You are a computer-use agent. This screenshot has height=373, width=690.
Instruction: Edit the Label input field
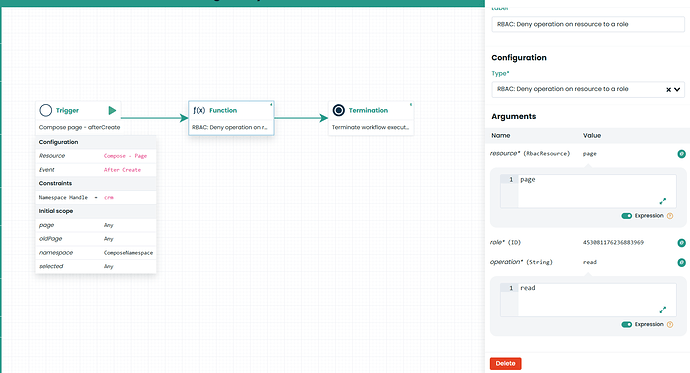[587, 24]
